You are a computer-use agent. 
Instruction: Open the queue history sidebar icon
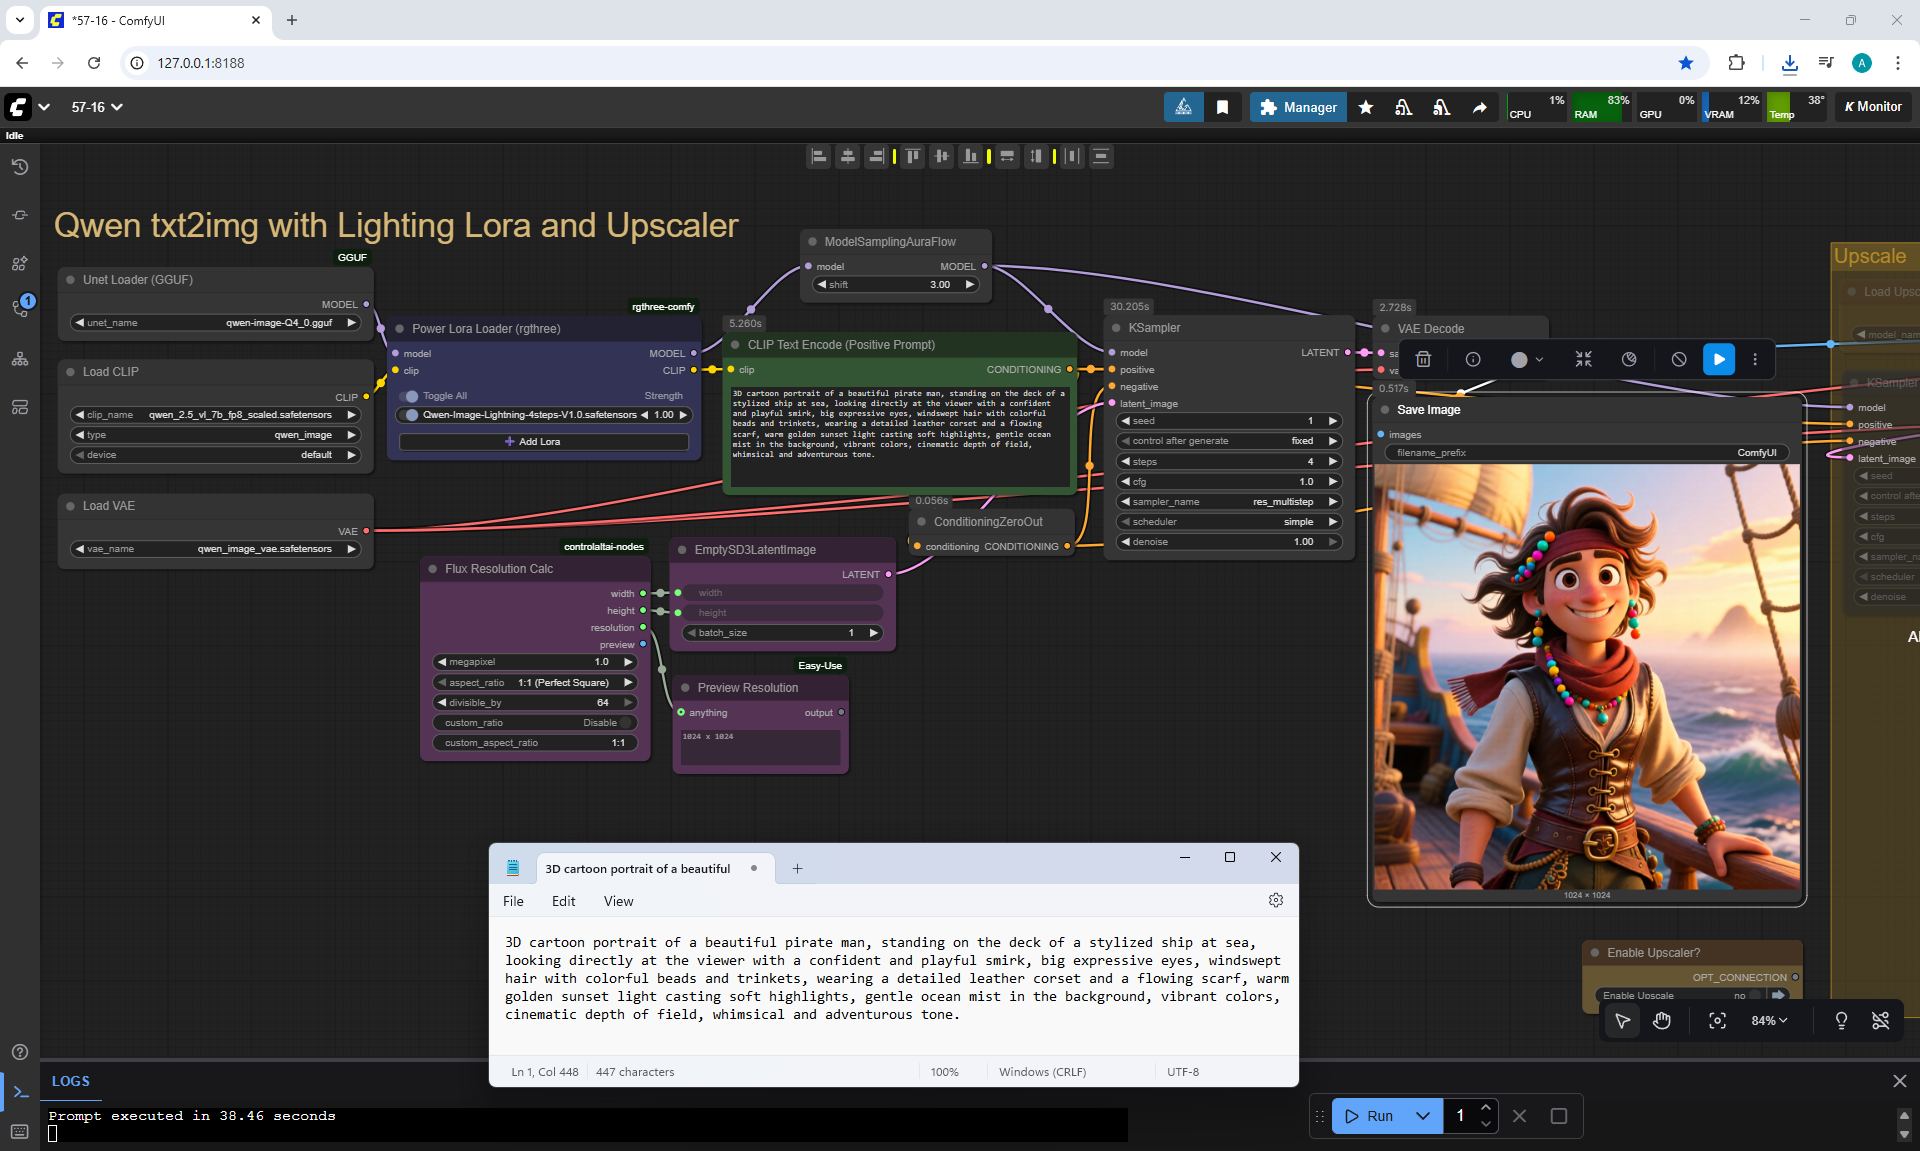19,167
